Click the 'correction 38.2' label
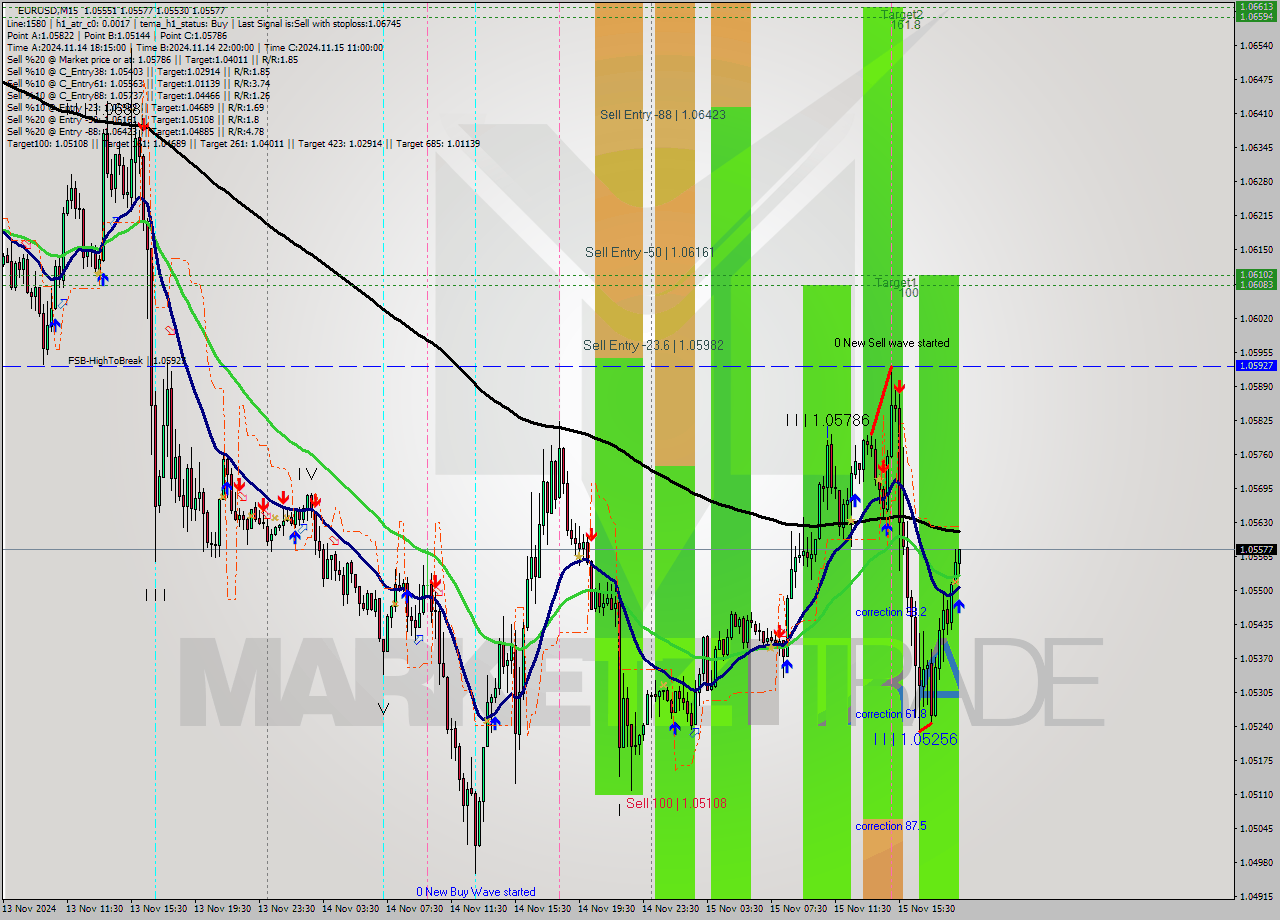Viewport: 1280px width, 920px height. (891, 612)
